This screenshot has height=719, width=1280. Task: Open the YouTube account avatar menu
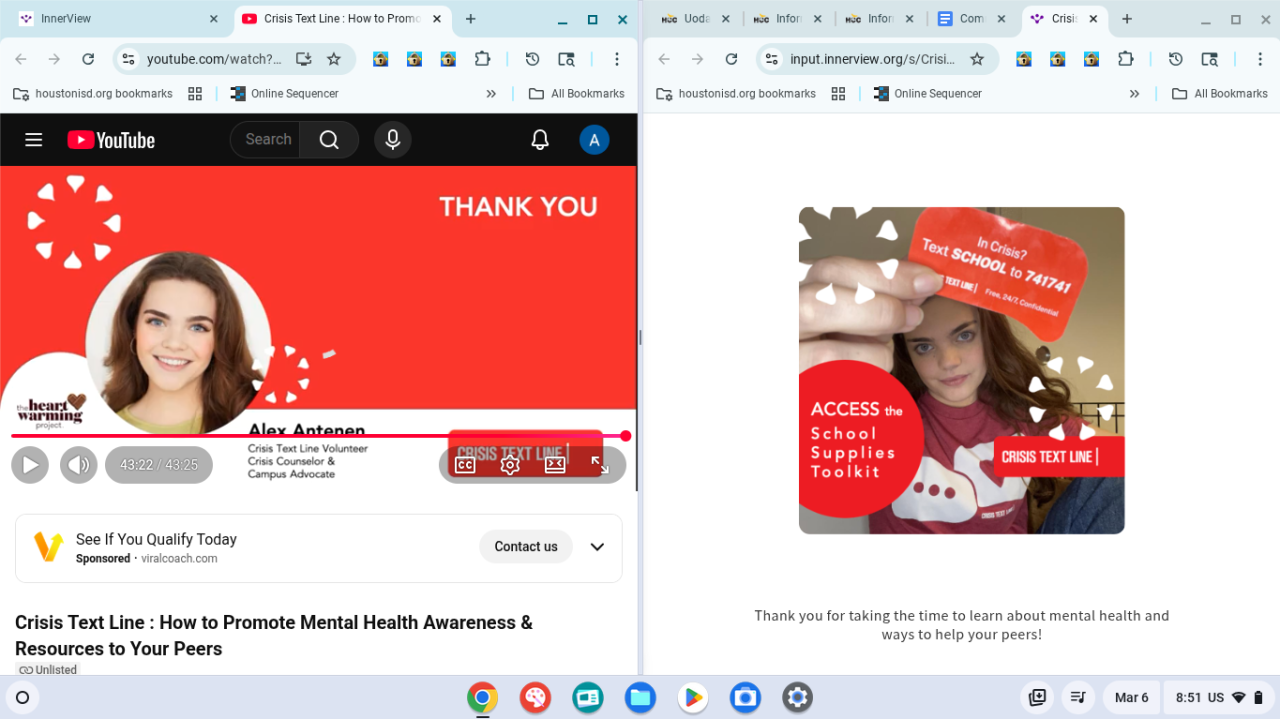tap(594, 140)
